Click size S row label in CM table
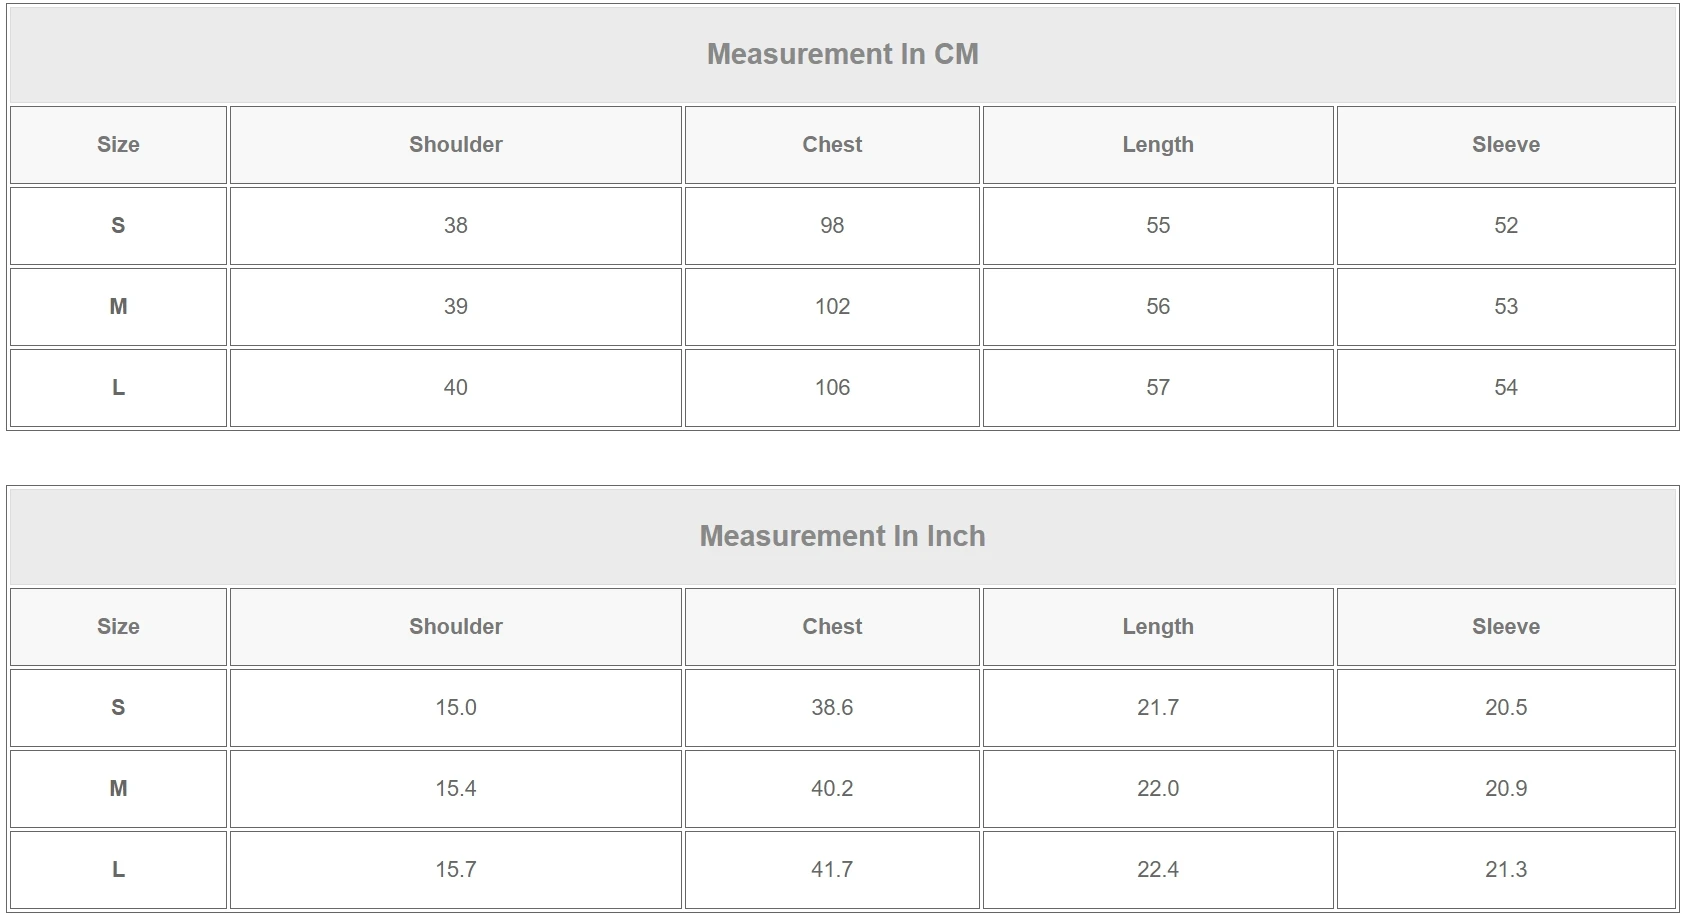 [118, 226]
